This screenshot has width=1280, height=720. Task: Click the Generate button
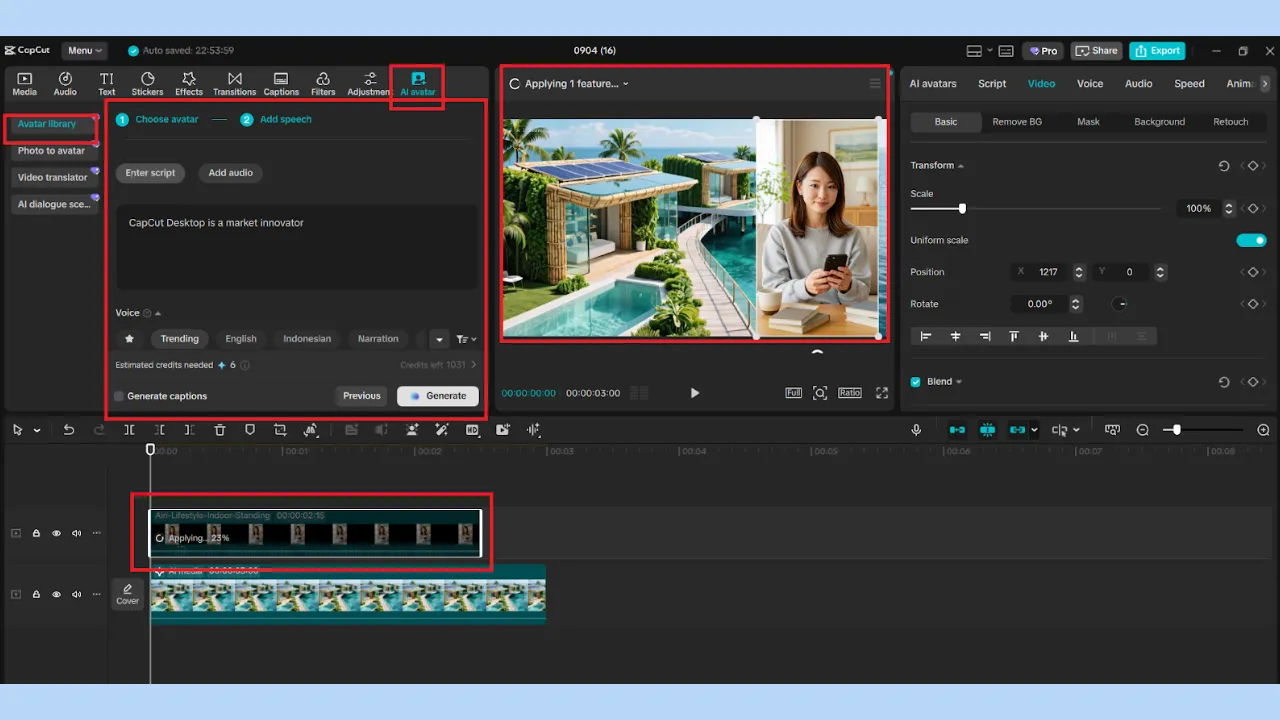tap(438, 396)
